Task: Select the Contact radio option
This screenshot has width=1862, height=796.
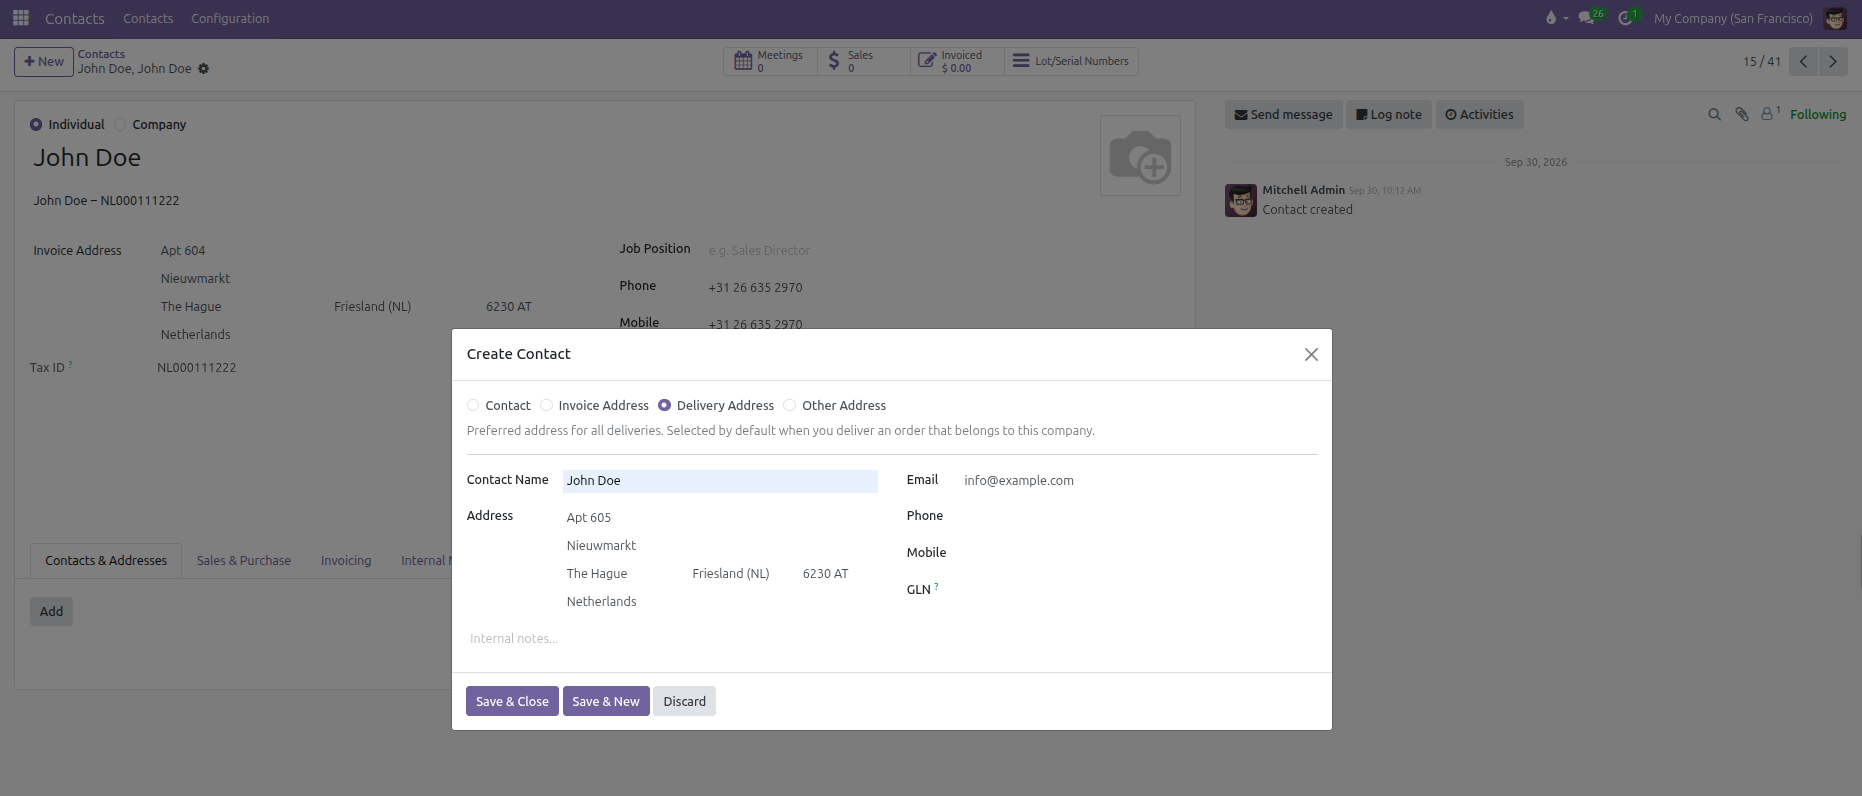Action: pyautogui.click(x=473, y=406)
